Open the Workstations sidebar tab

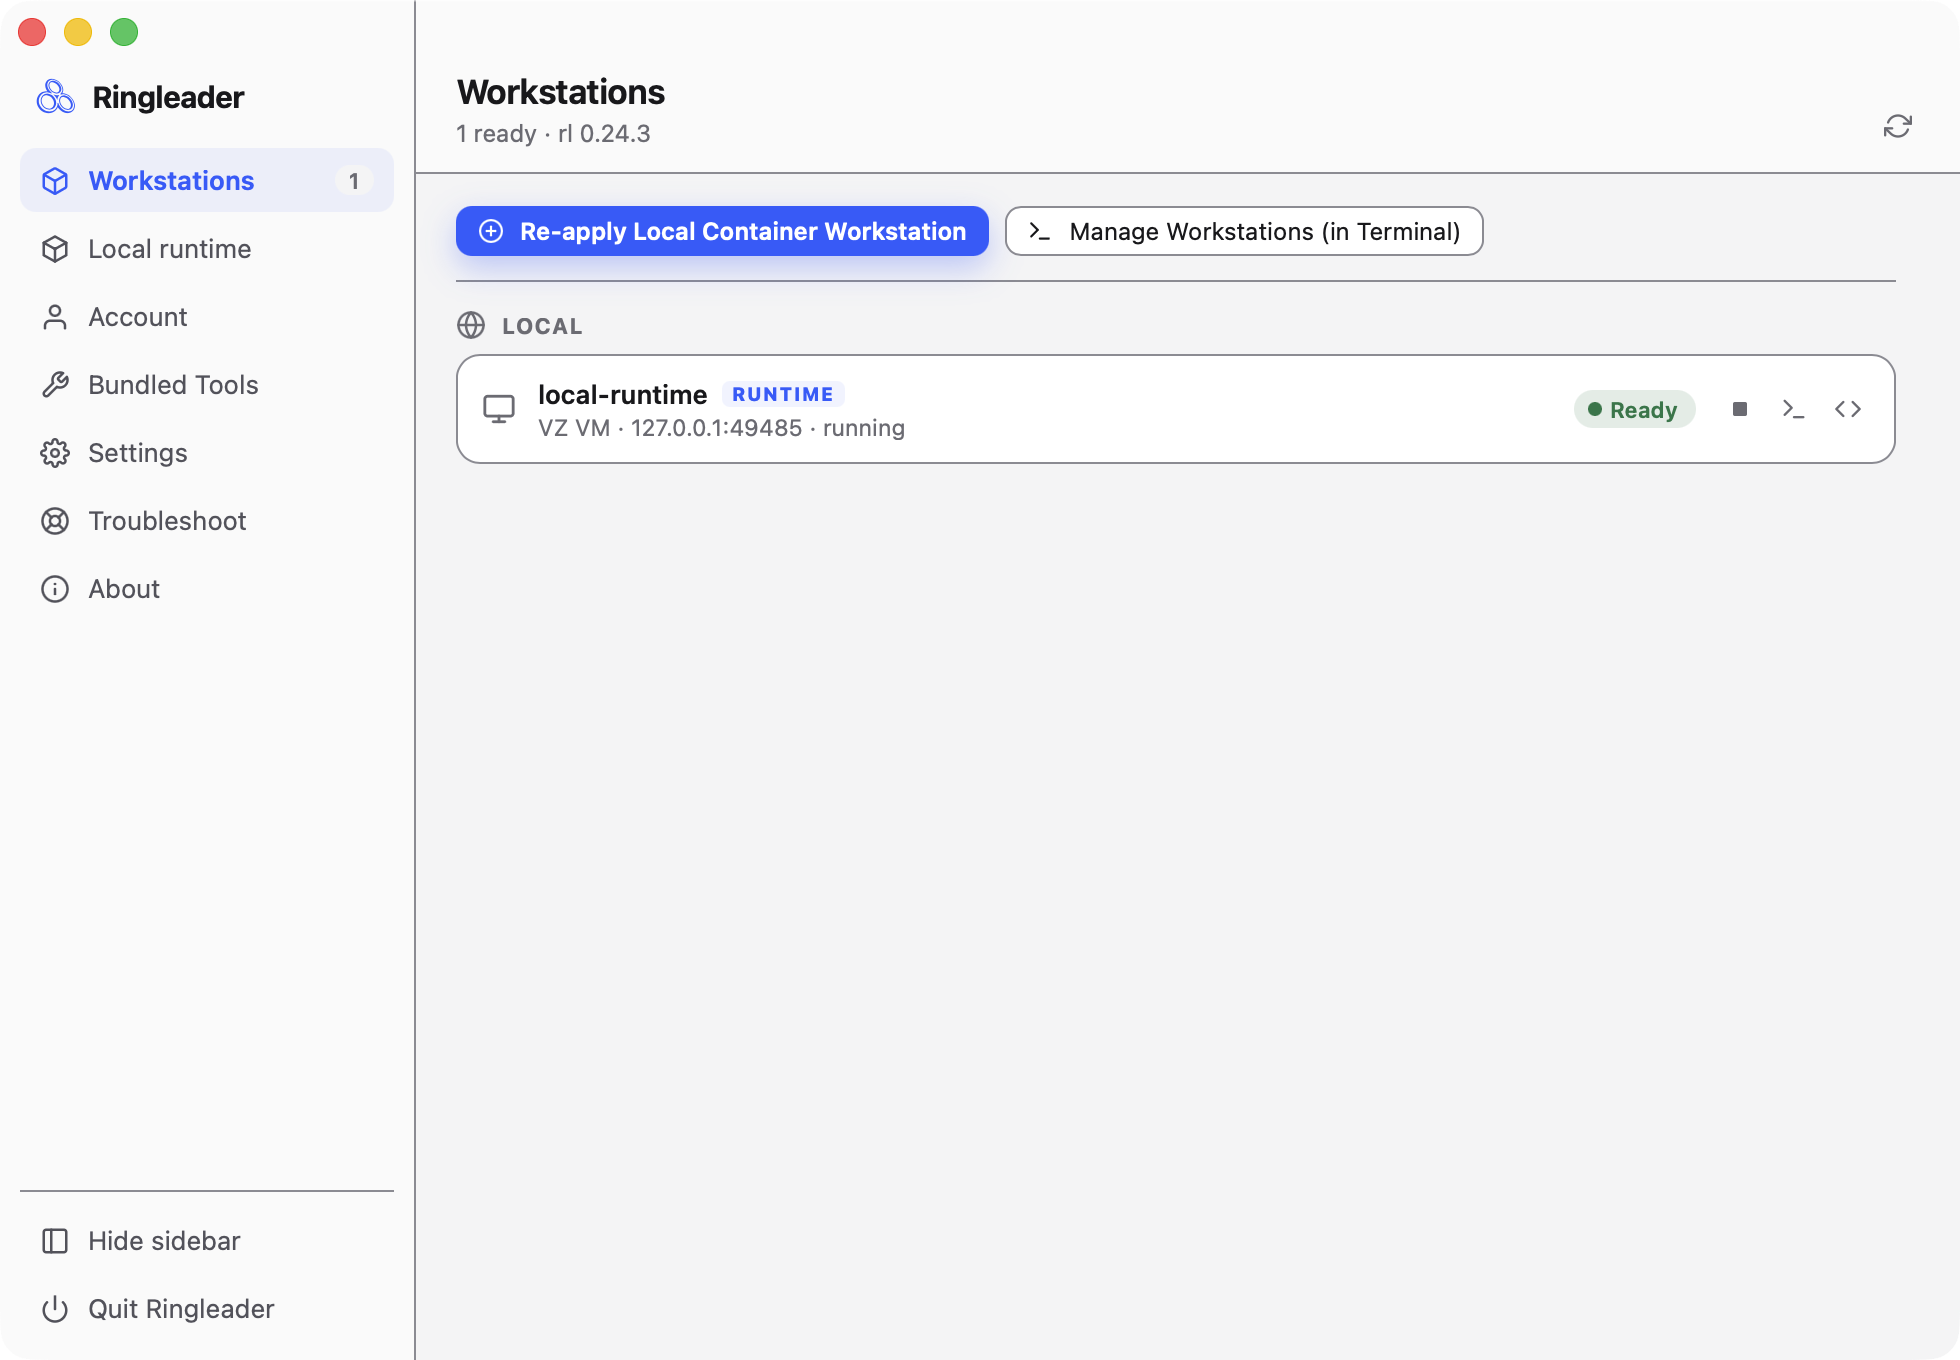point(207,180)
